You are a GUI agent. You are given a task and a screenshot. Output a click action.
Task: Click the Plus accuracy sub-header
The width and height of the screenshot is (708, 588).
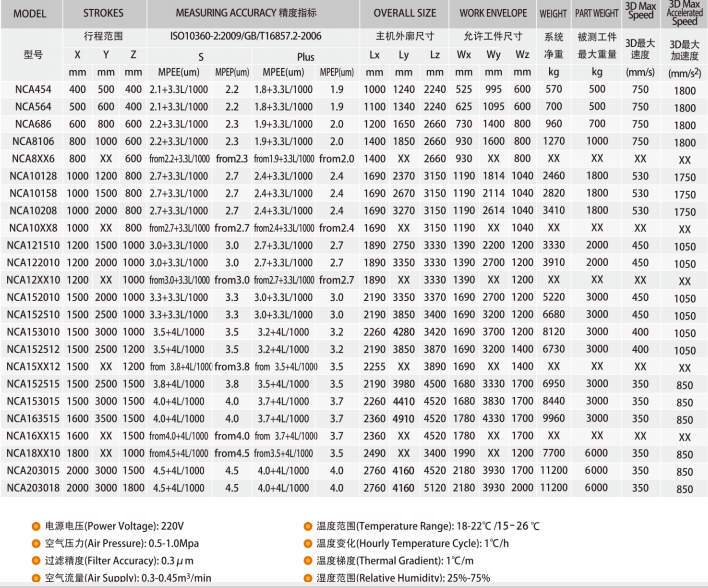306,57
